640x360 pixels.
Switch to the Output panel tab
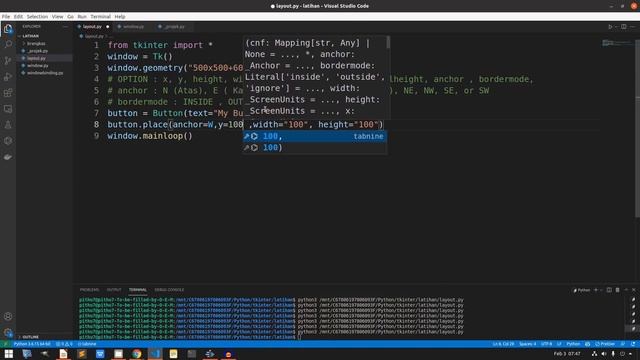tap(114, 290)
